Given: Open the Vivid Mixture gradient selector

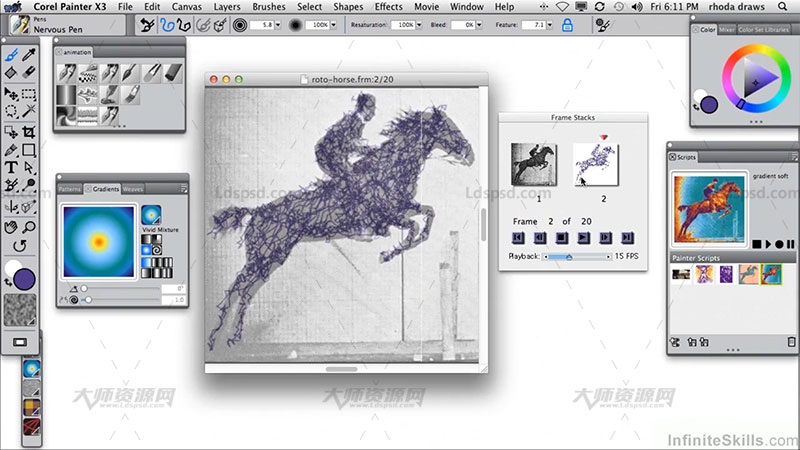Looking at the screenshot, I should [151, 215].
